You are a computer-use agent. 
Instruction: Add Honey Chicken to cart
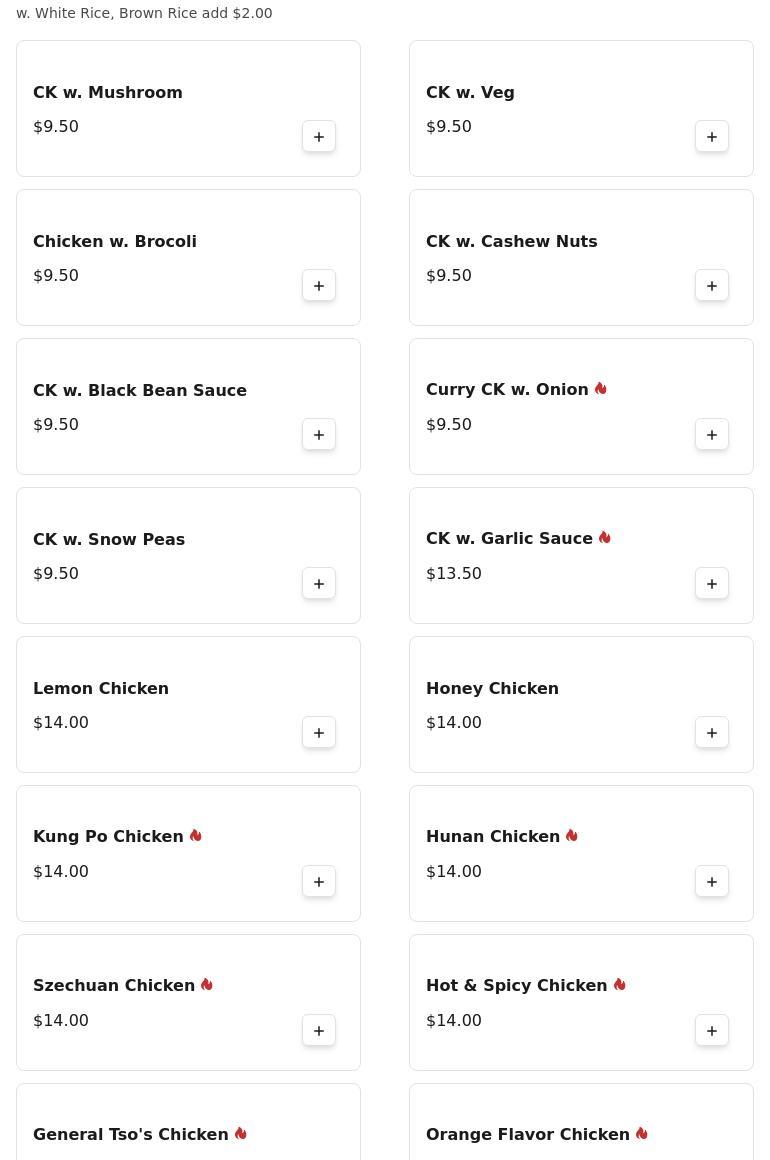pos(712,732)
